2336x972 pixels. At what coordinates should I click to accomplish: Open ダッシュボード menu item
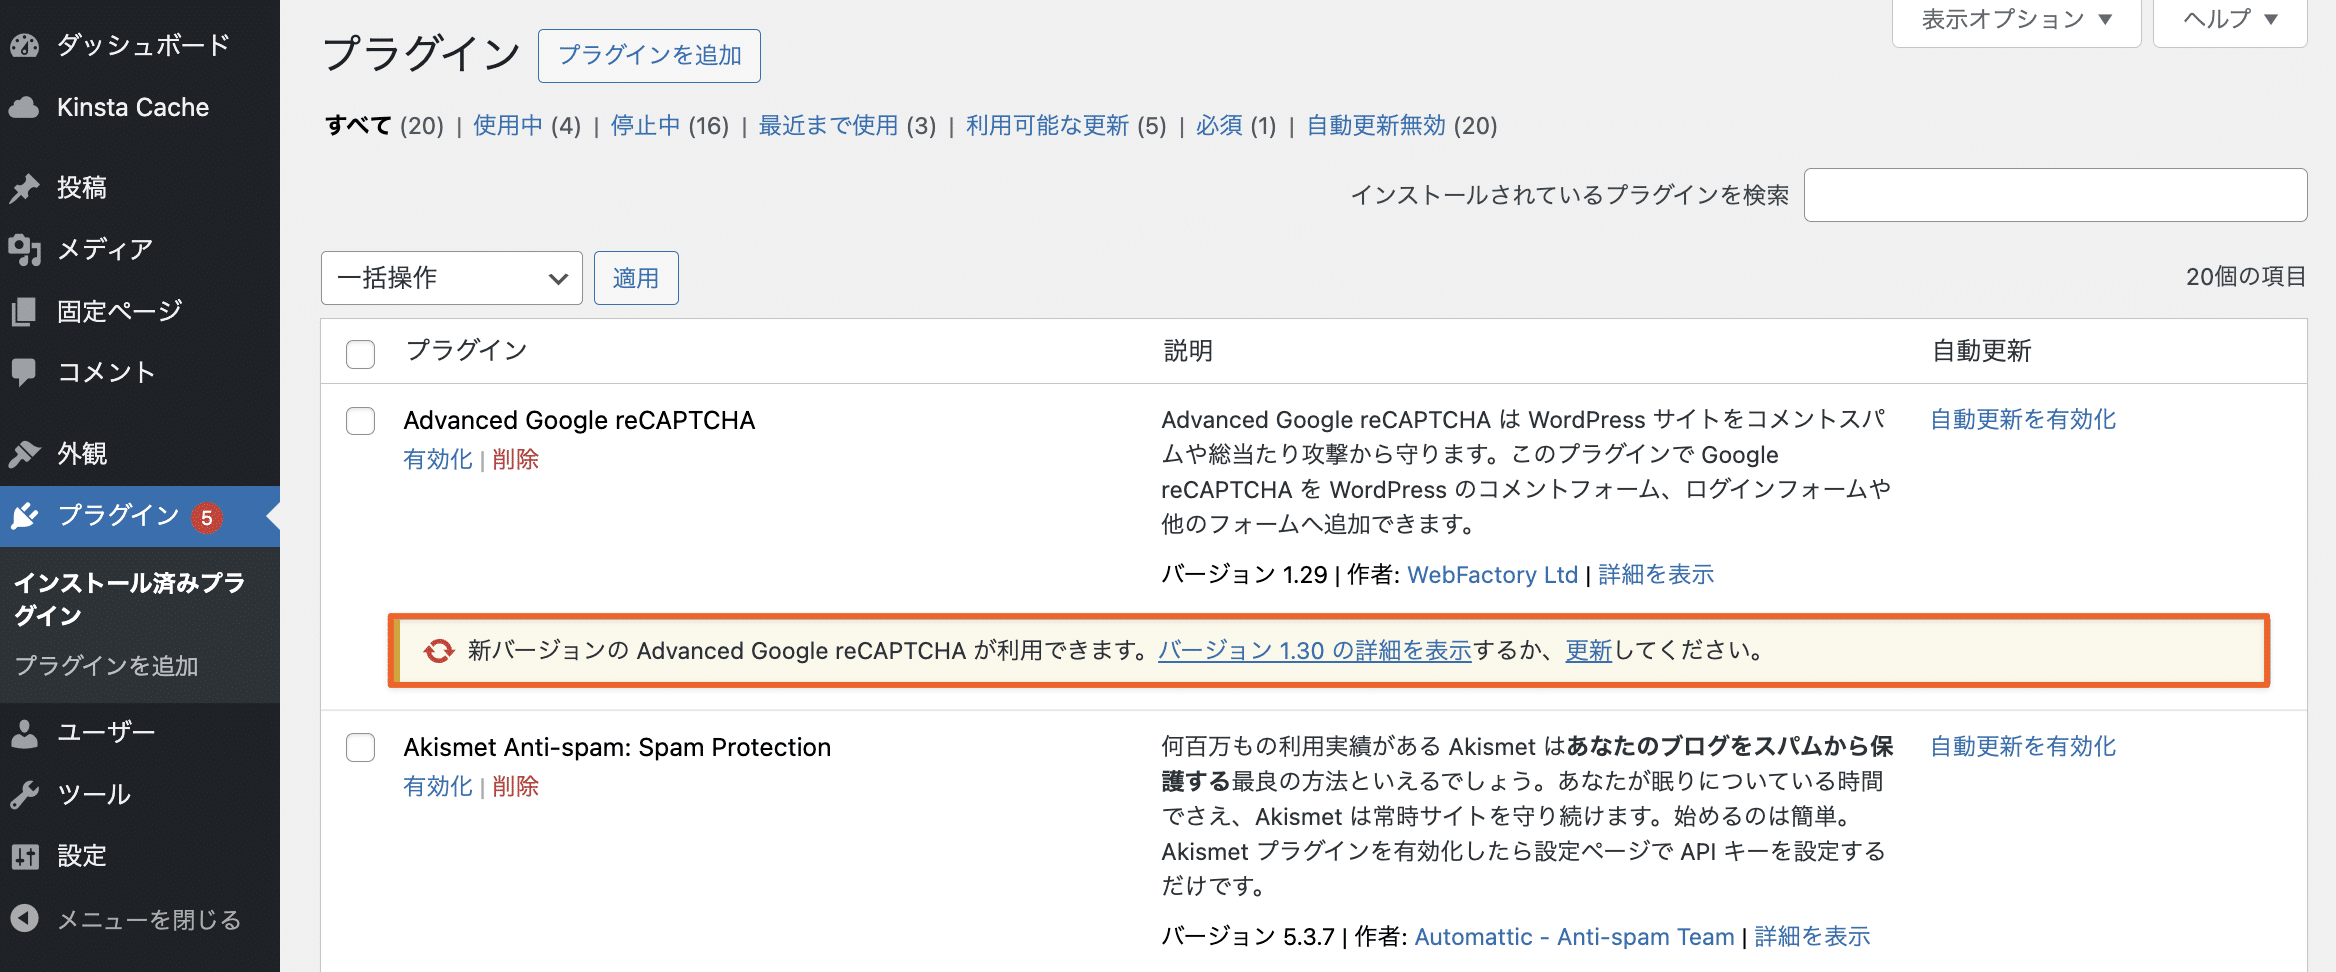tap(140, 45)
